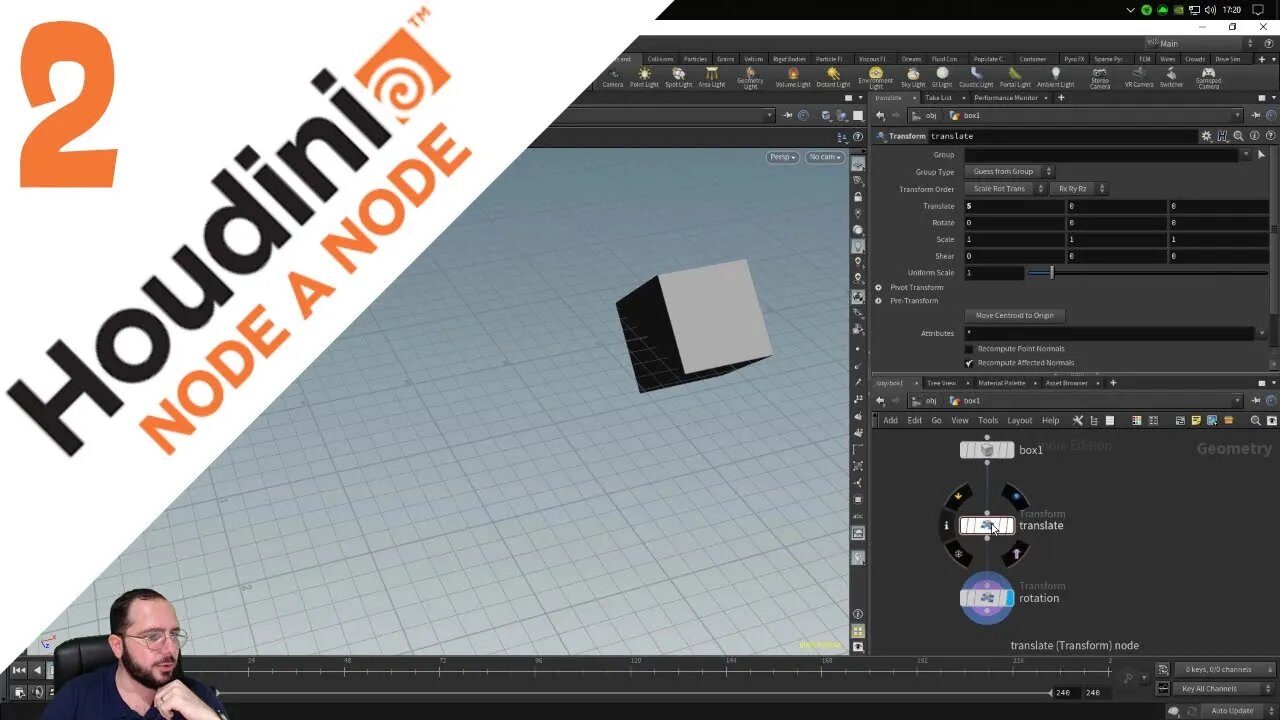The height and width of the screenshot is (720, 1280).
Task: Select the Environment Light shelf tool
Action: pos(875,79)
